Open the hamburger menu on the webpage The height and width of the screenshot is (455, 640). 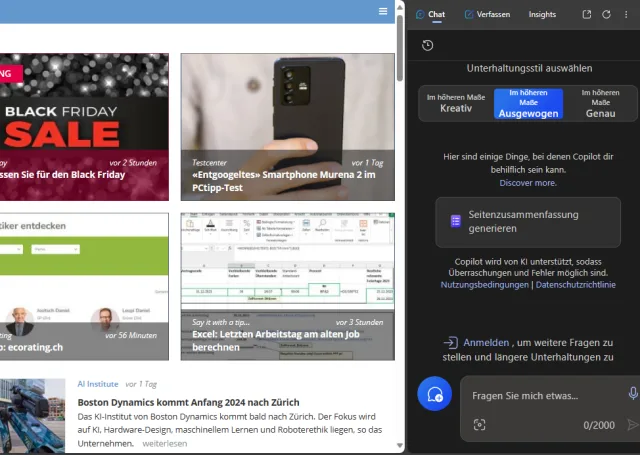coord(382,11)
